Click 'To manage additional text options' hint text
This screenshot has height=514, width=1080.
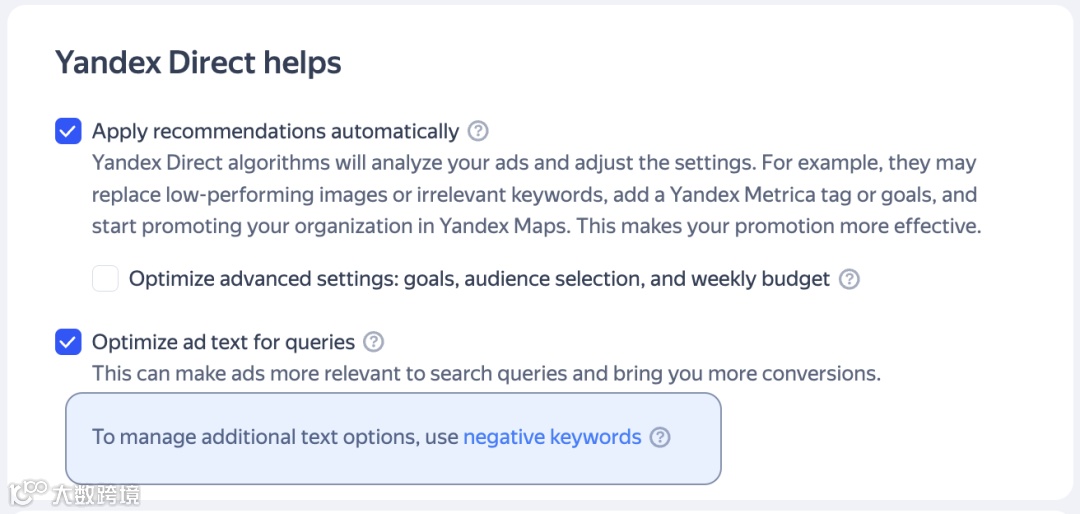pos(275,437)
